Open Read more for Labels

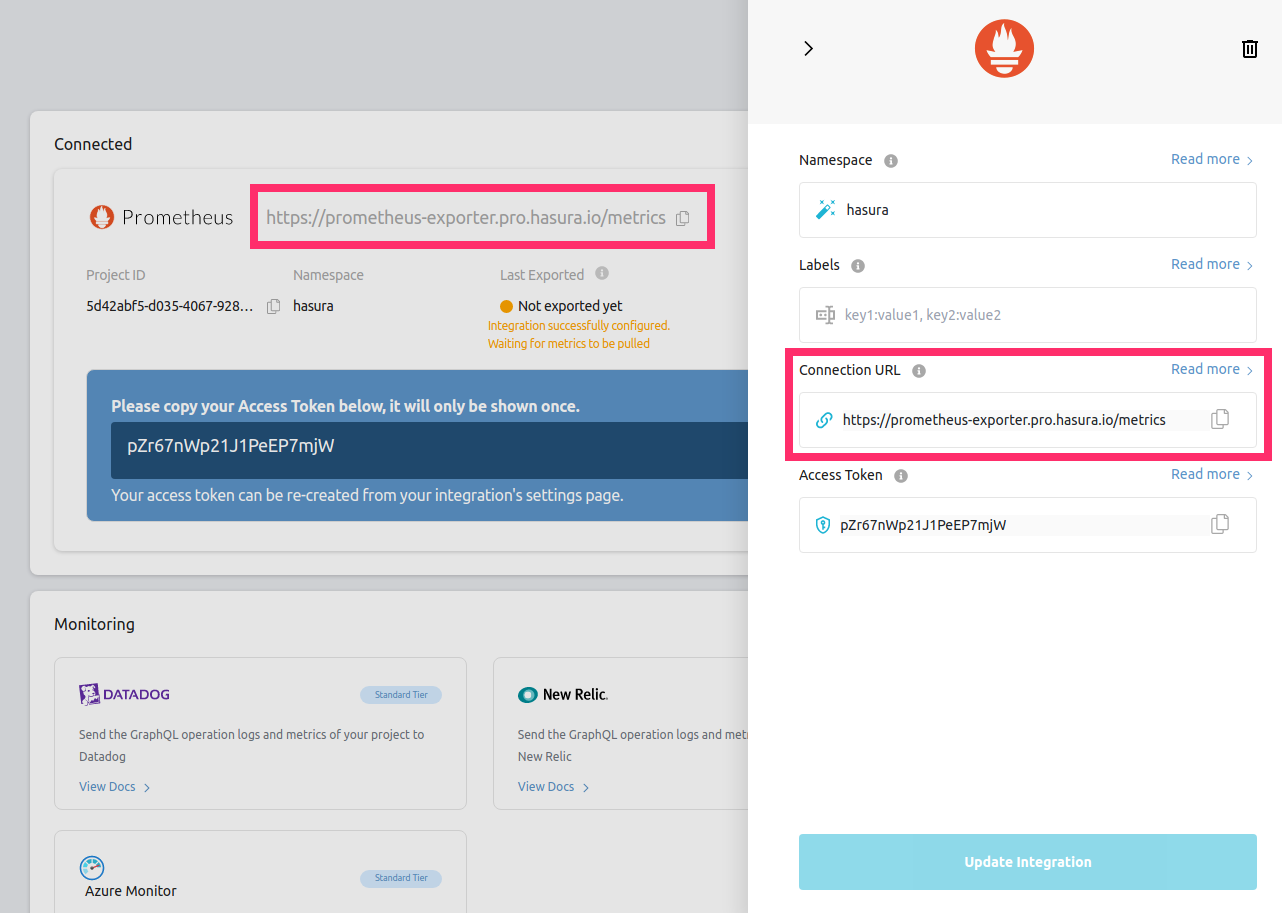[1211, 265]
